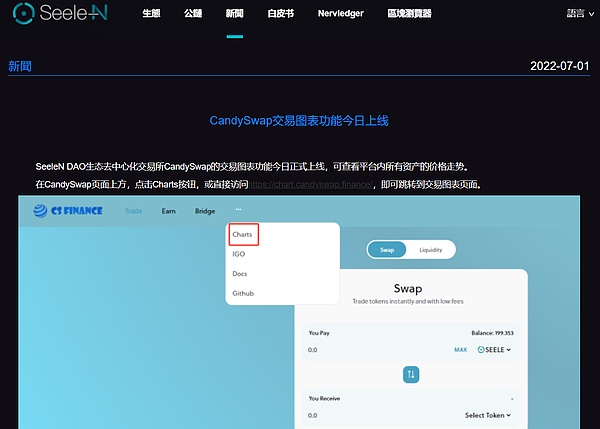600x429 pixels.
Task: Open the 生態 menu item
Action: click(x=151, y=13)
